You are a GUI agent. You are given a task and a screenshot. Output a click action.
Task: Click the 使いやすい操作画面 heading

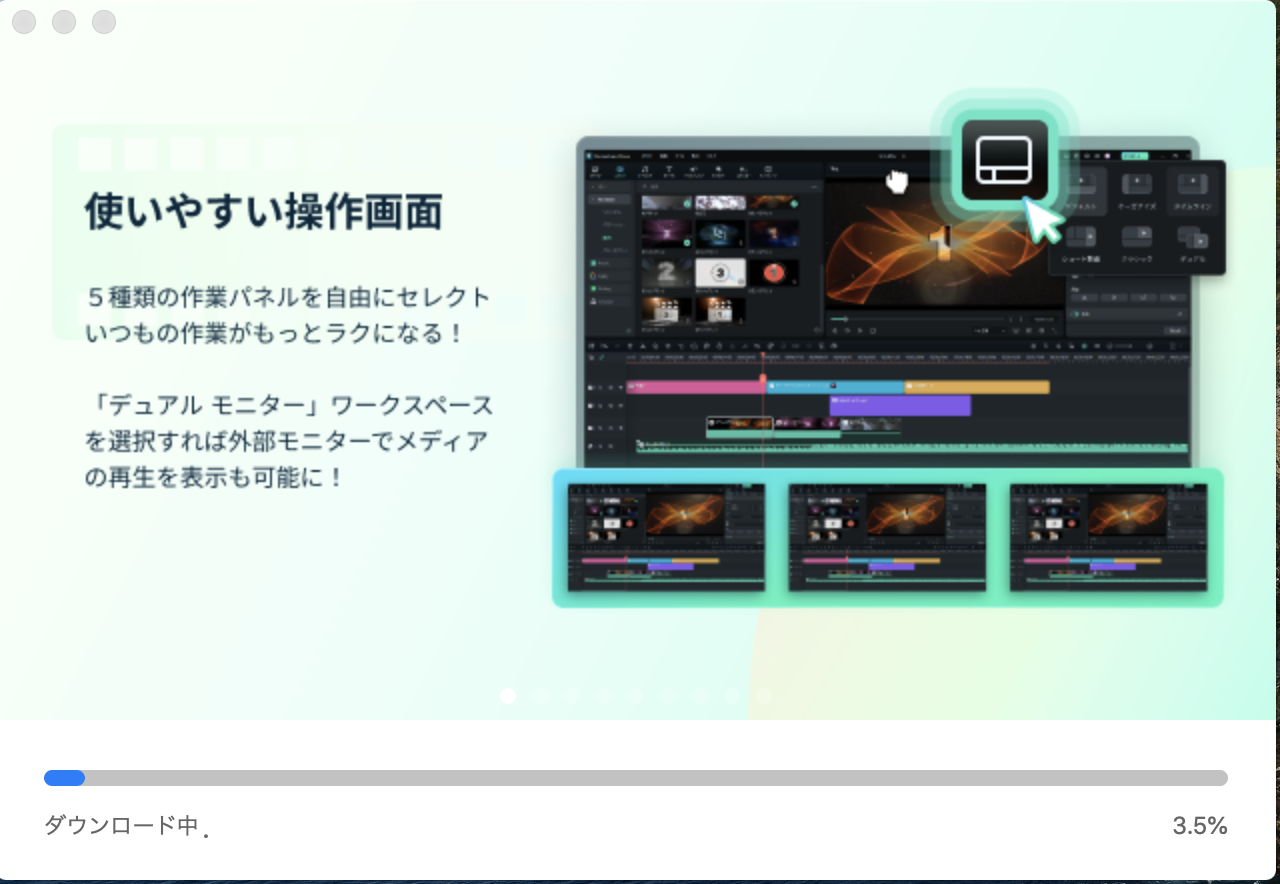coord(263,212)
